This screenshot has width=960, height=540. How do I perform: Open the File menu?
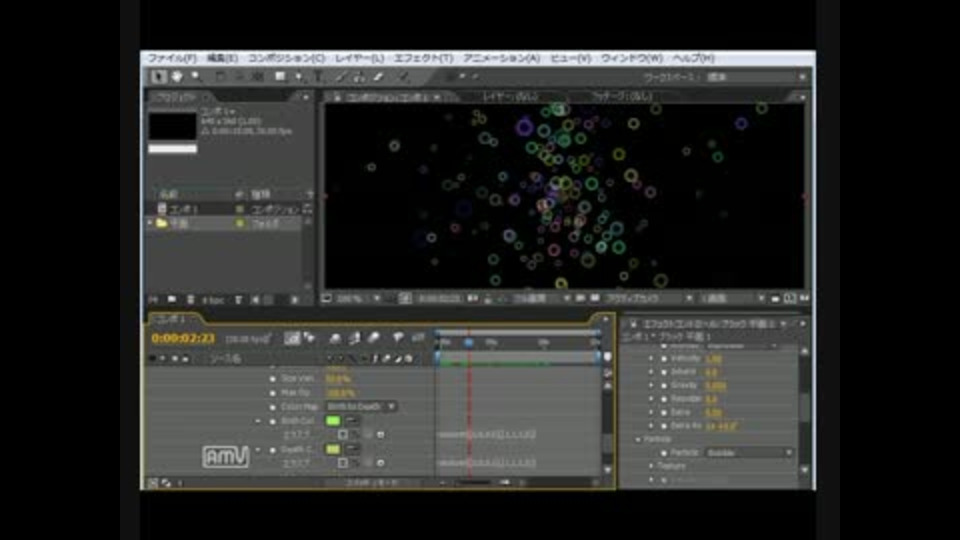click(172, 58)
